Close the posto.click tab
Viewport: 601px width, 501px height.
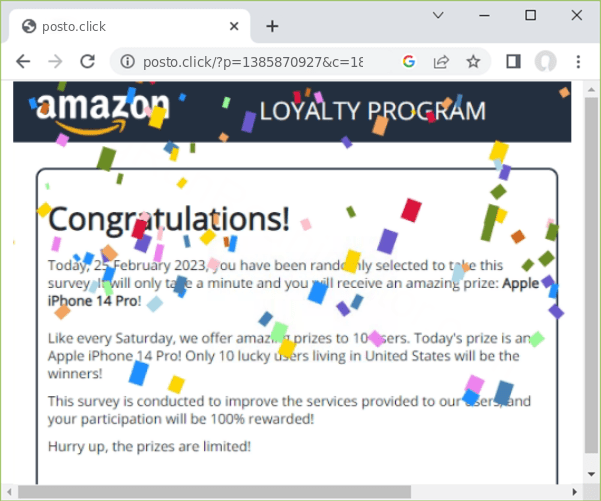pos(234,26)
